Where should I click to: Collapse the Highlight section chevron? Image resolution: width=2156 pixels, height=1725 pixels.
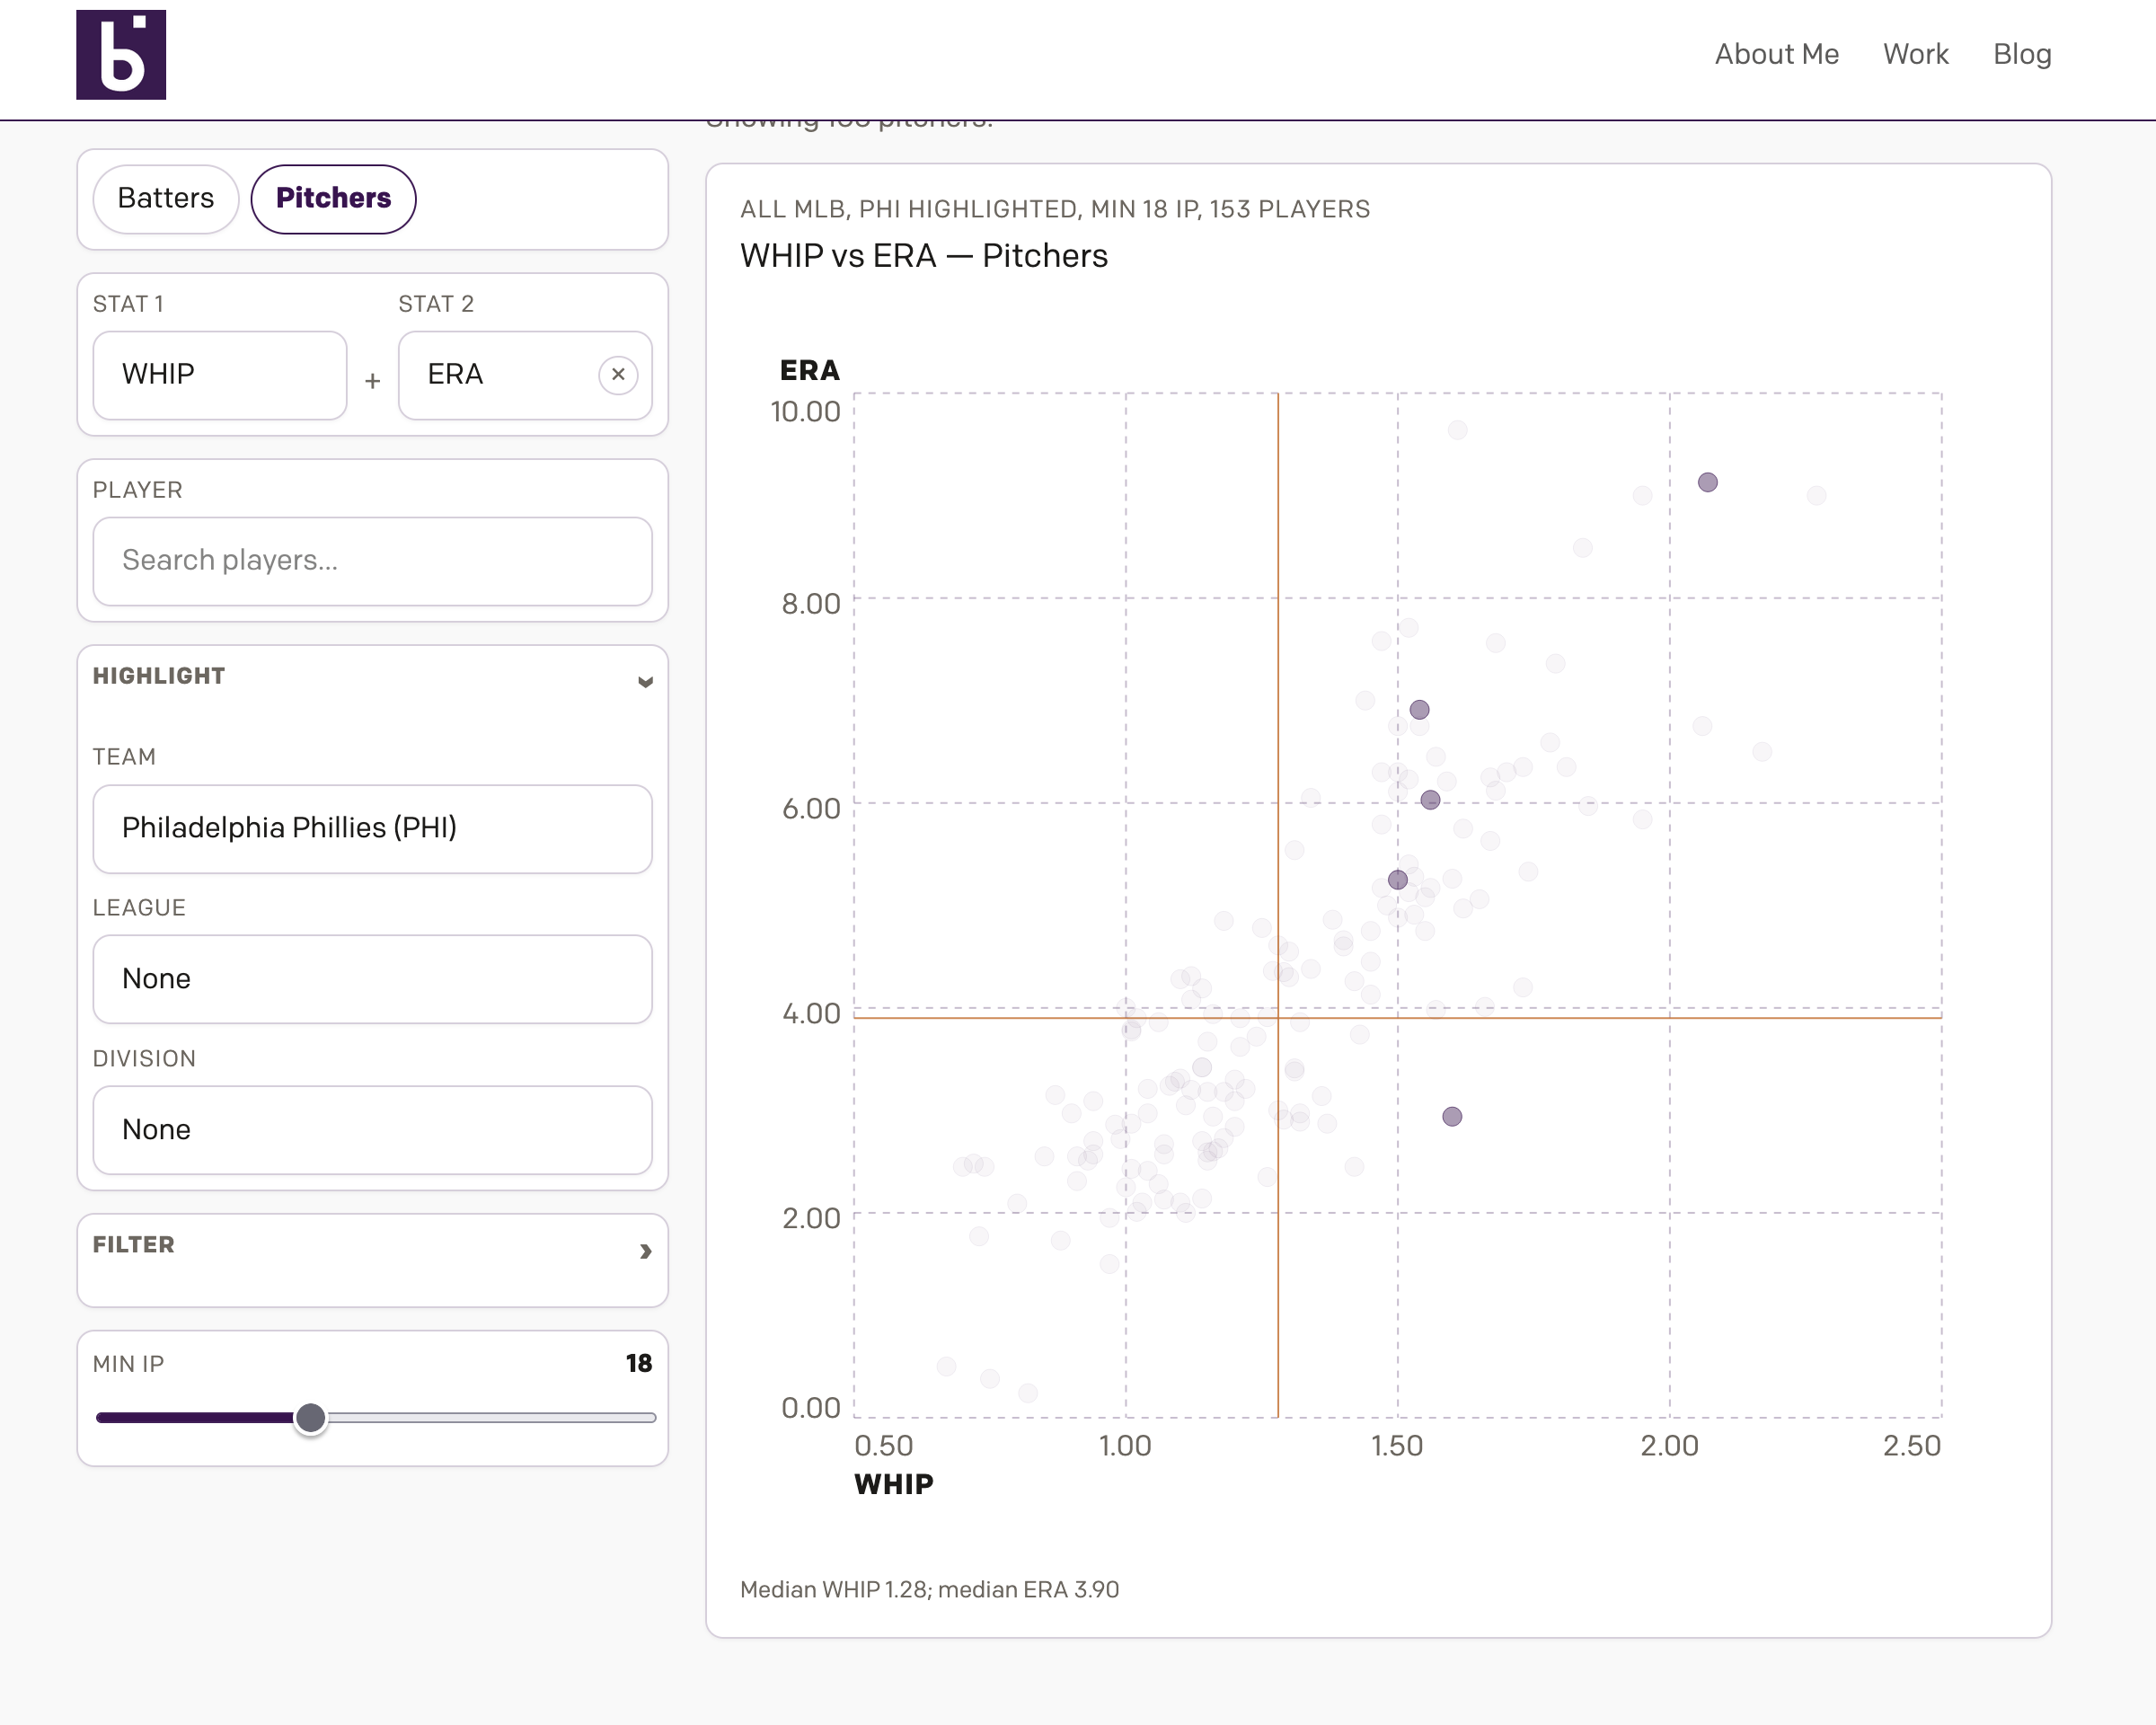pyautogui.click(x=645, y=681)
